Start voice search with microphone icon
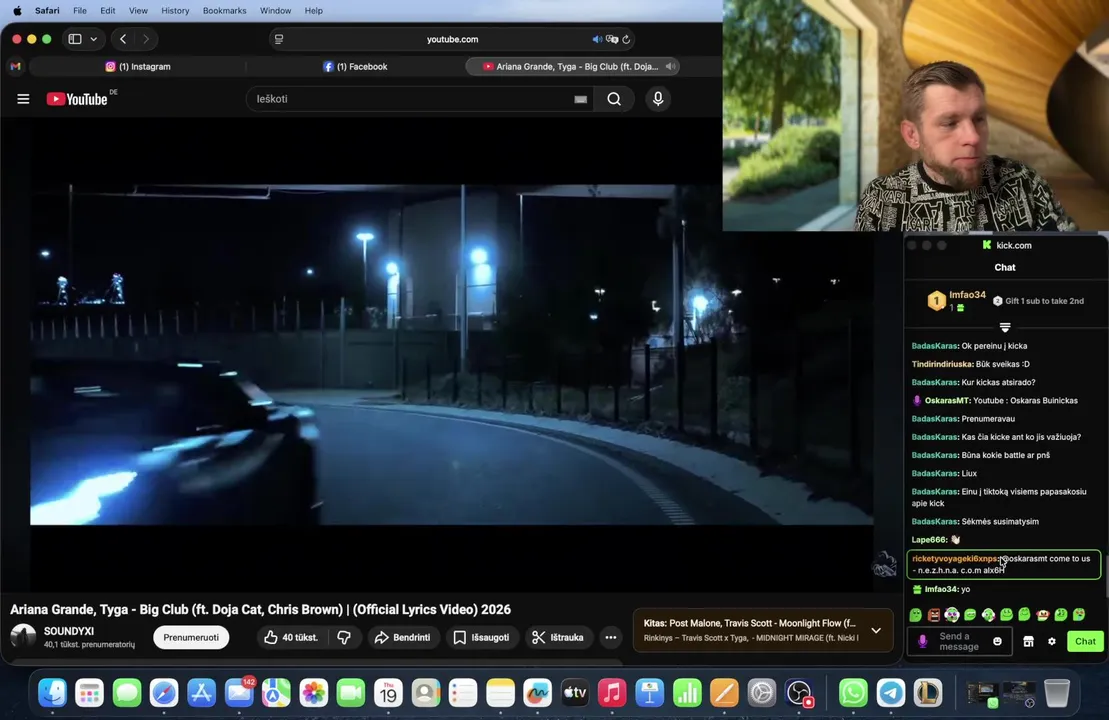The image size is (1109, 720). [x=658, y=99]
